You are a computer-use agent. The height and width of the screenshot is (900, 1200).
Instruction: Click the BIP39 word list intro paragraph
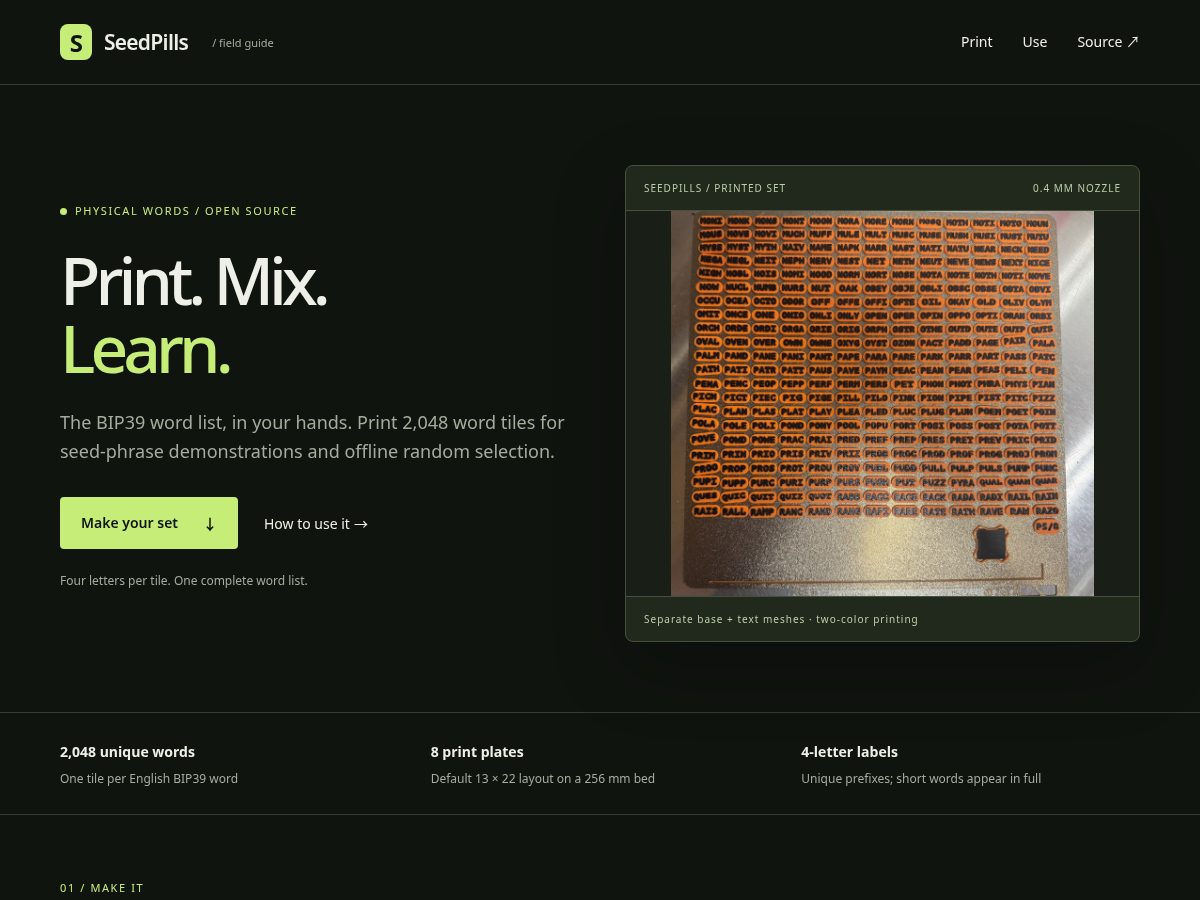[312, 437]
